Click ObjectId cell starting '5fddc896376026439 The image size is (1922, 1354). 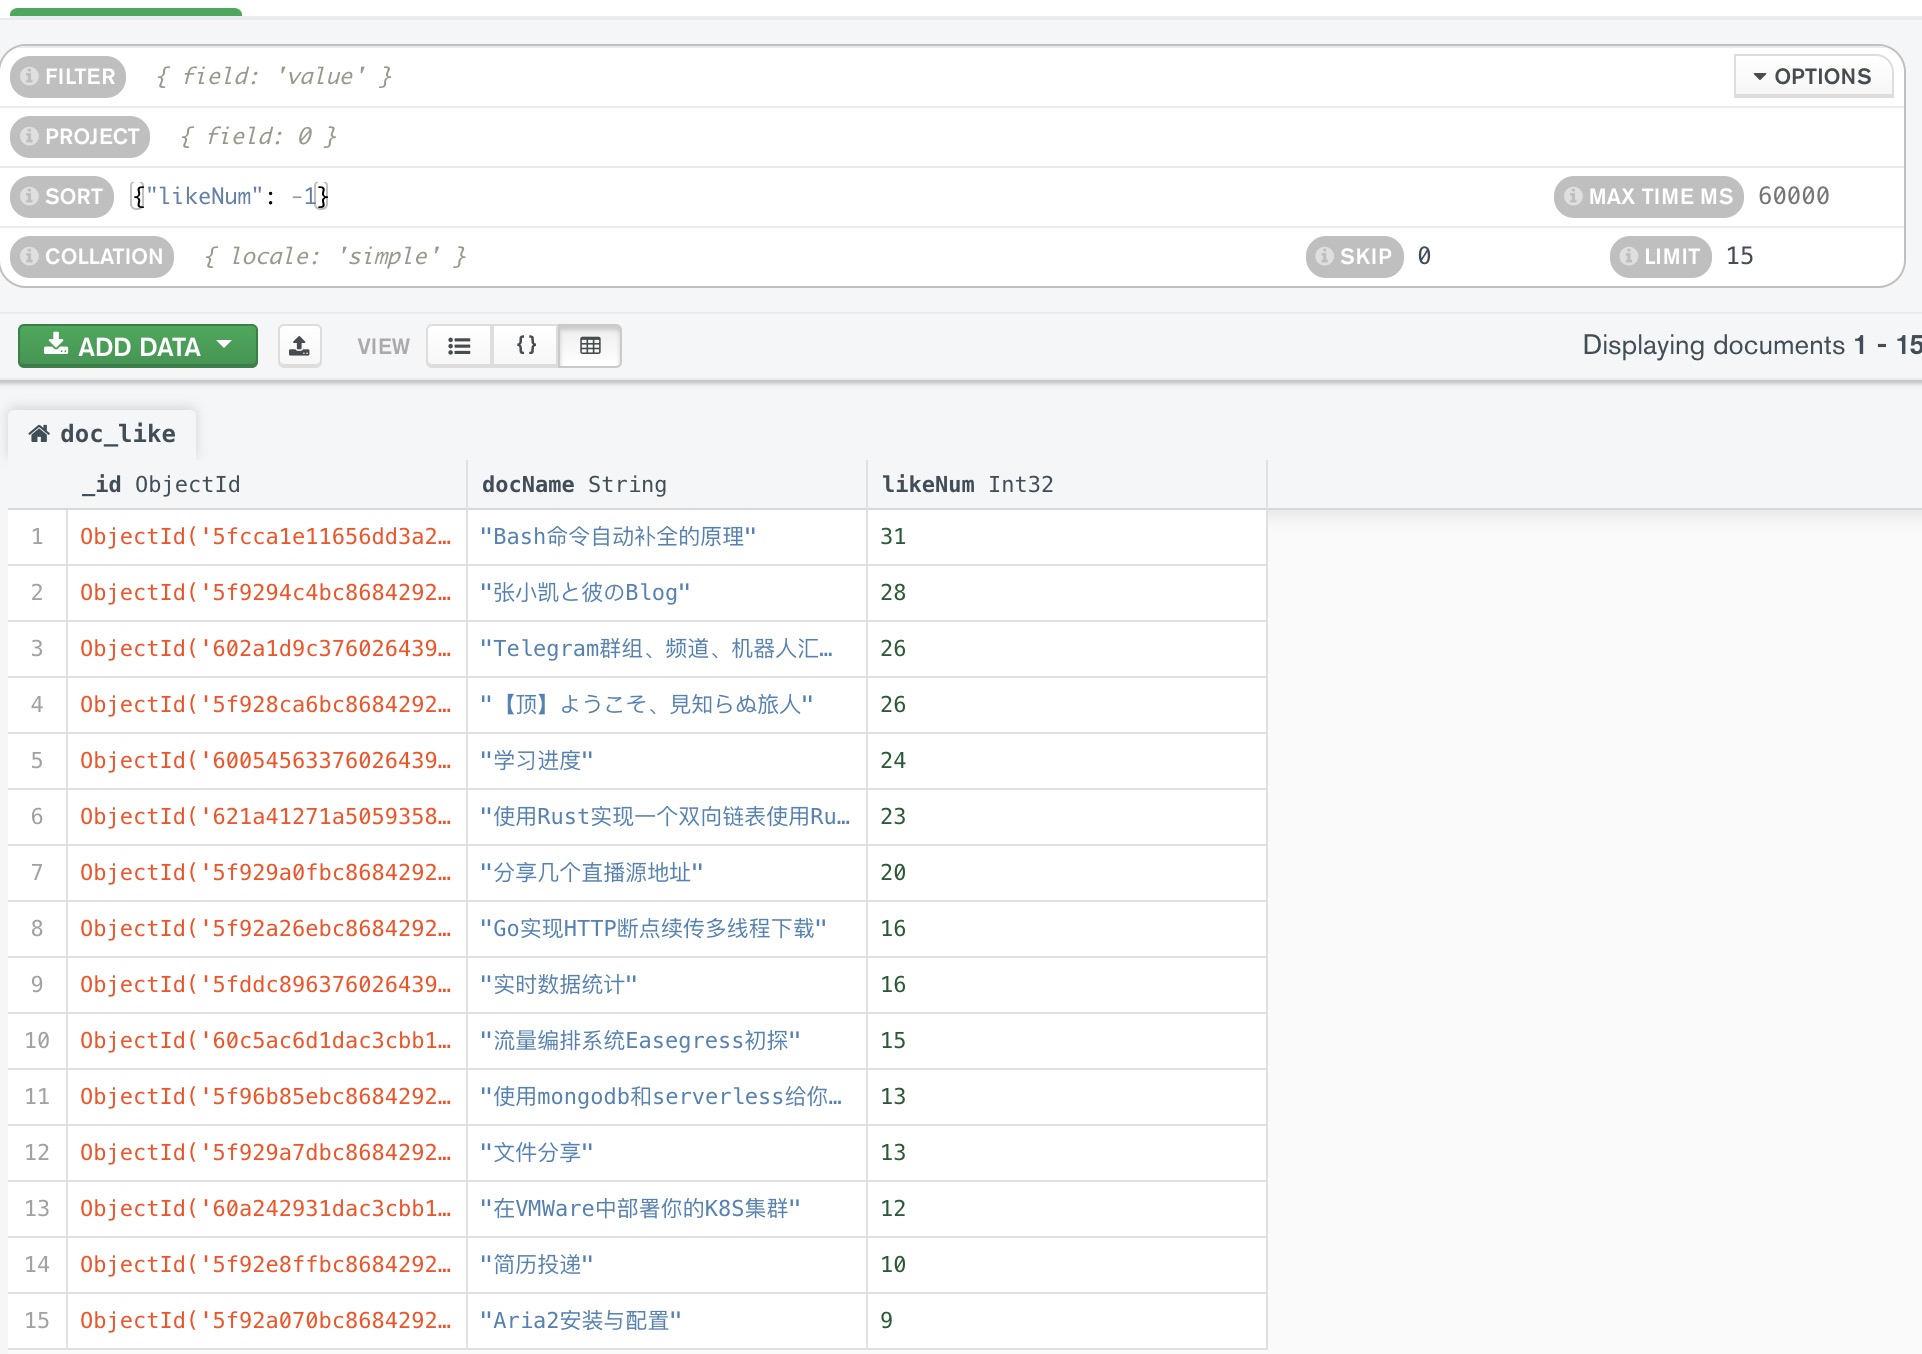pyautogui.click(x=267, y=985)
